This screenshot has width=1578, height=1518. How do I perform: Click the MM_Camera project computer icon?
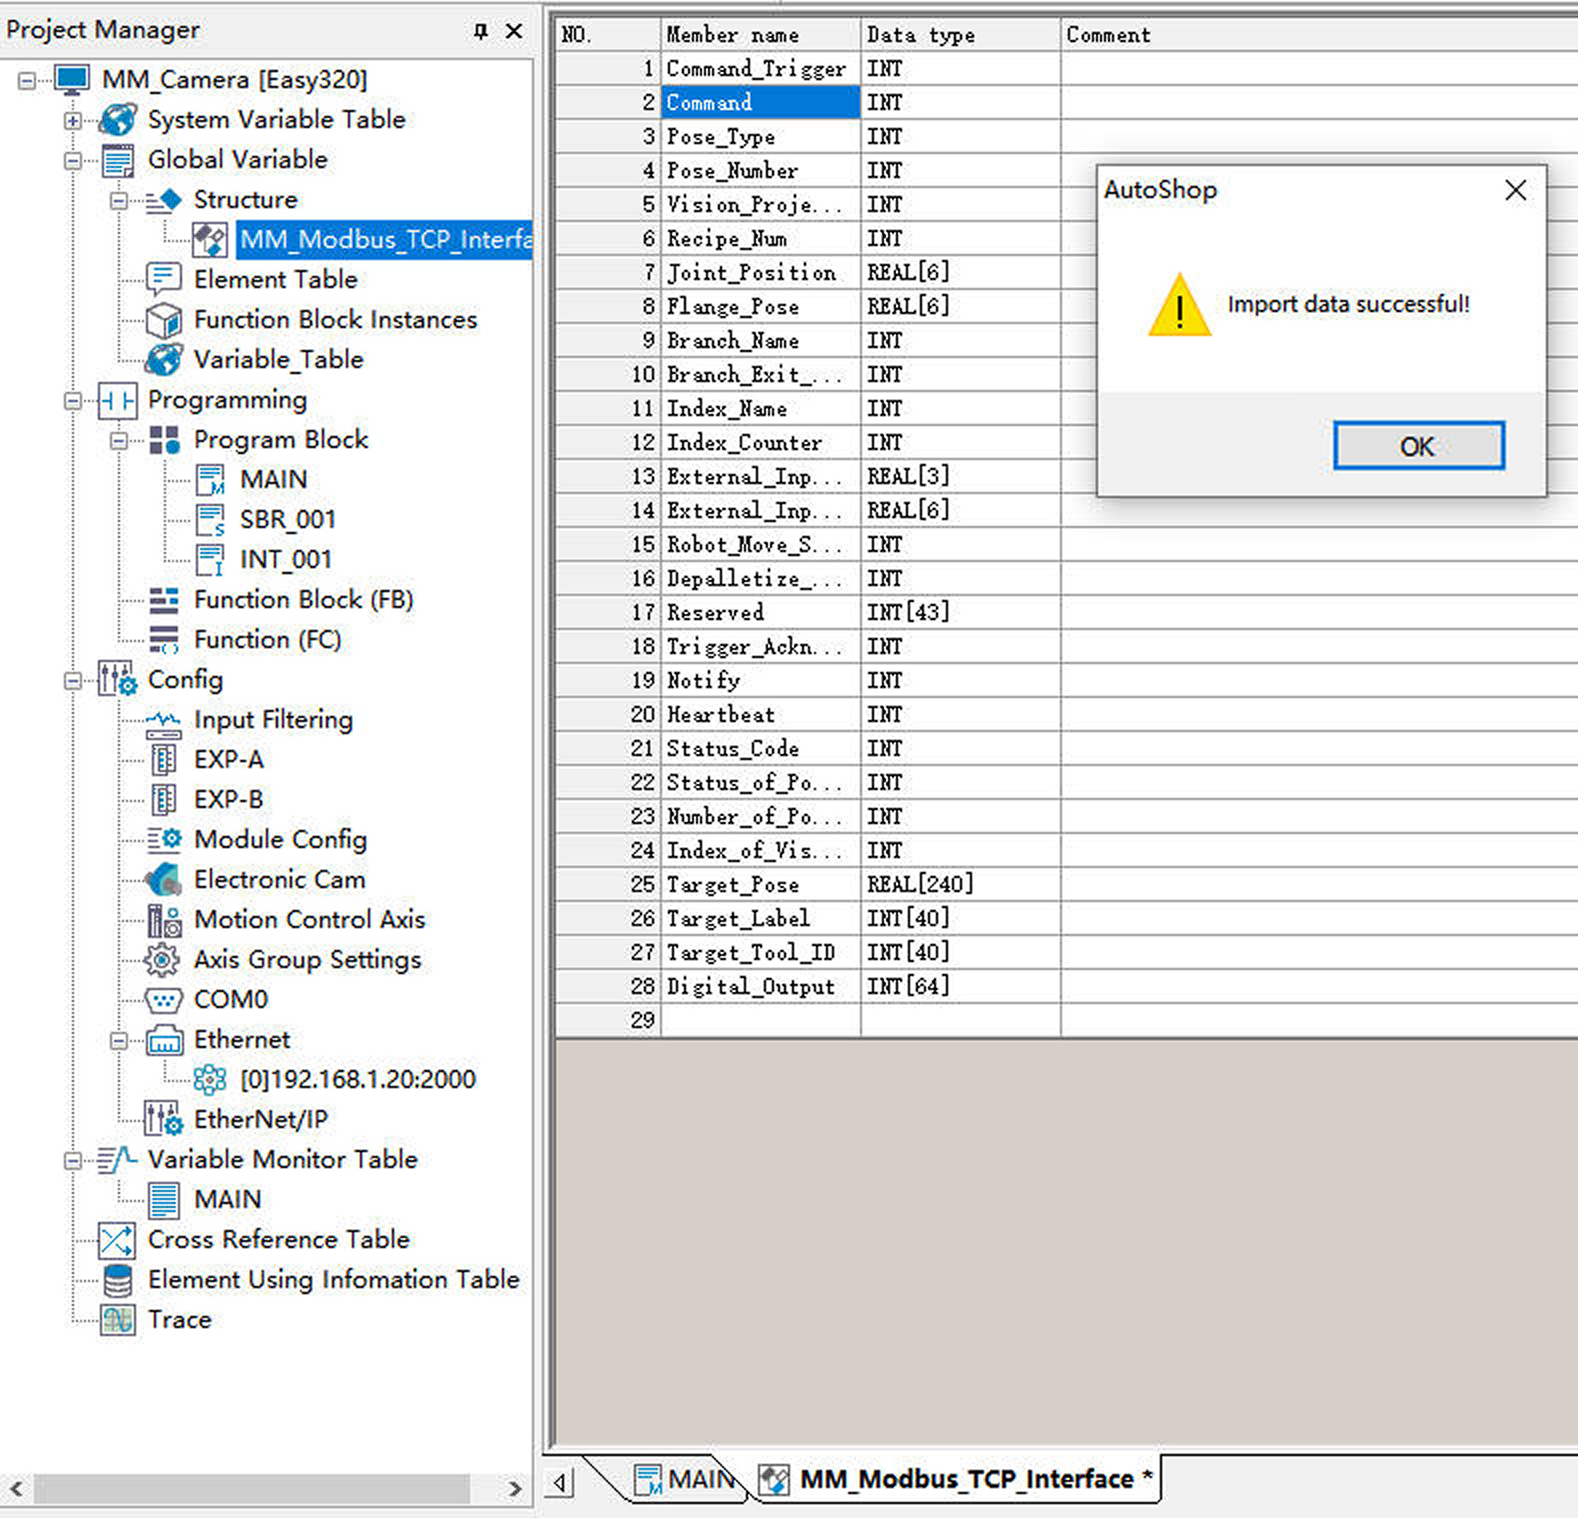[72, 80]
